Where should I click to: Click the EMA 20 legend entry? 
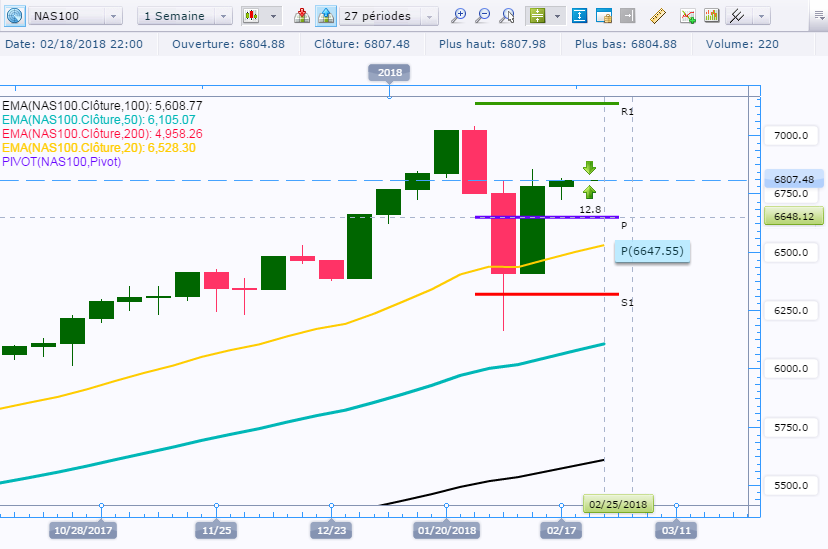click(x=99, y=148)
